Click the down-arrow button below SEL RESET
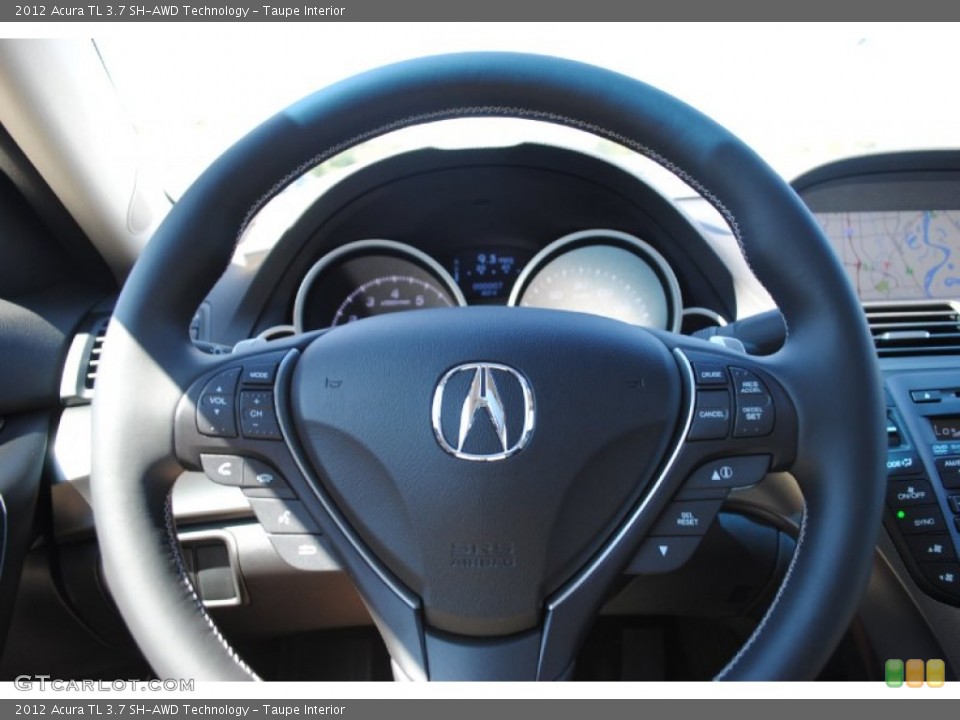The image size is (960, 720). click(x=663, y=552)
